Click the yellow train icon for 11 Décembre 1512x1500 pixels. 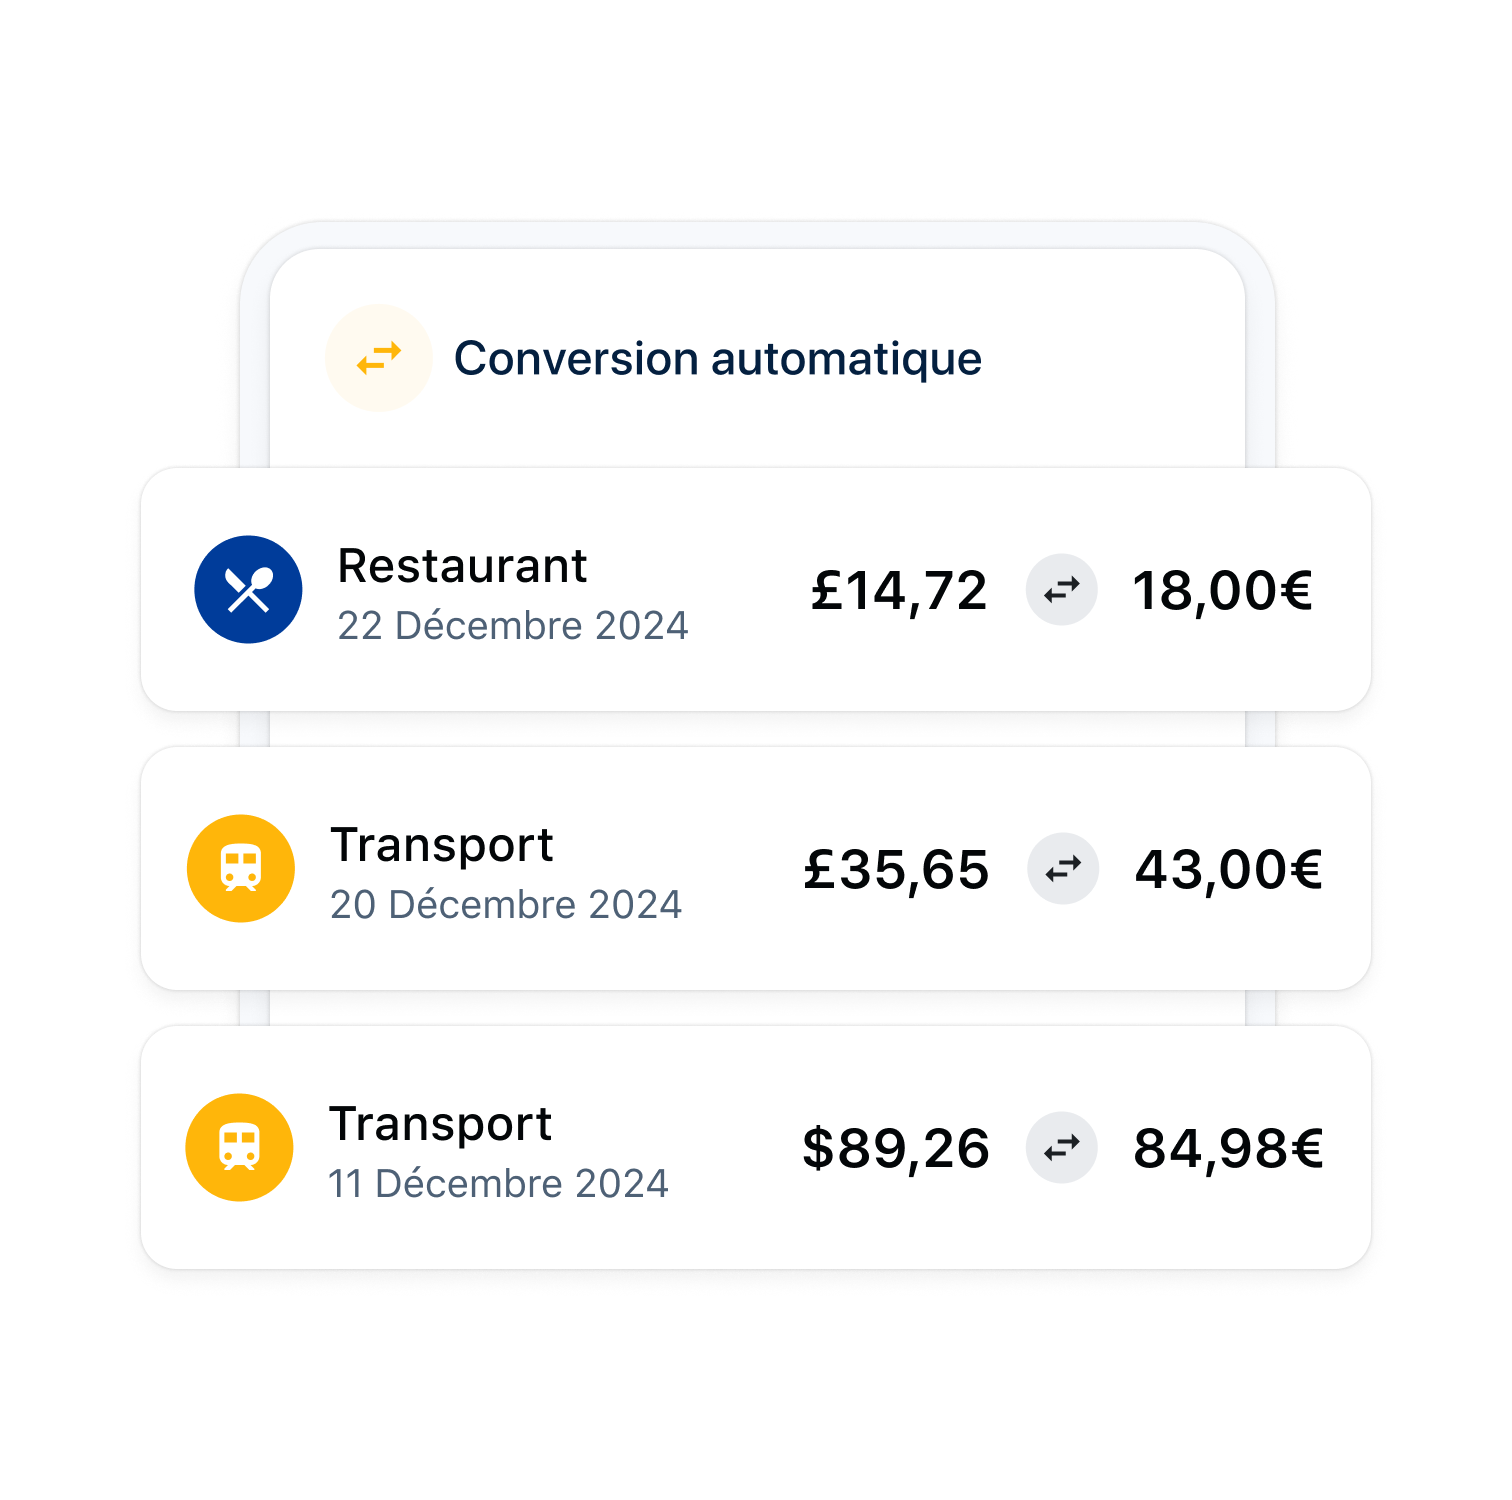(239, 1147)
